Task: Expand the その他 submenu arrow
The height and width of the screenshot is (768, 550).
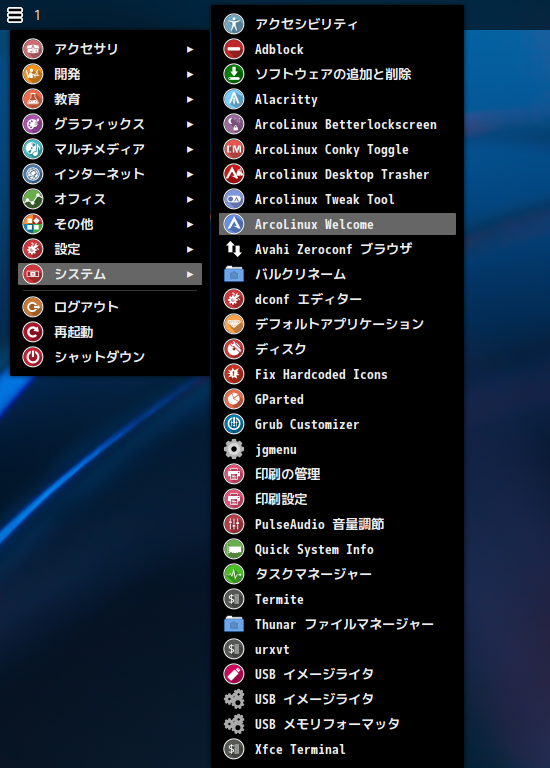Action: pyautogui.click(x=190, y=224)
